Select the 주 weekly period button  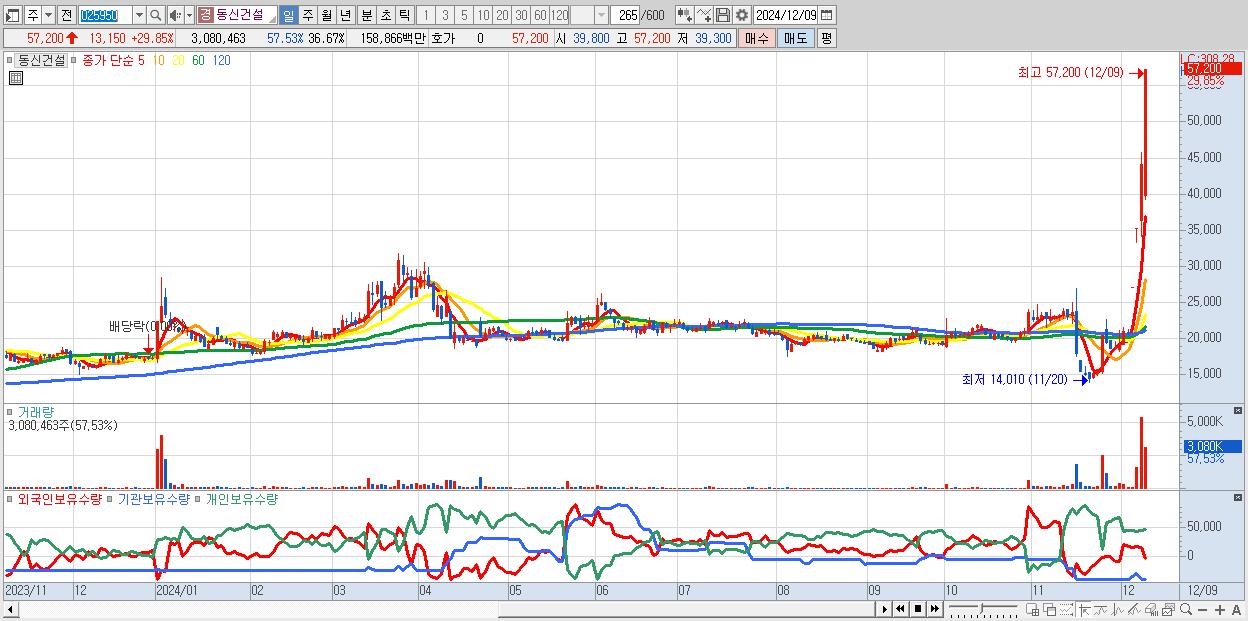(307, 15)
